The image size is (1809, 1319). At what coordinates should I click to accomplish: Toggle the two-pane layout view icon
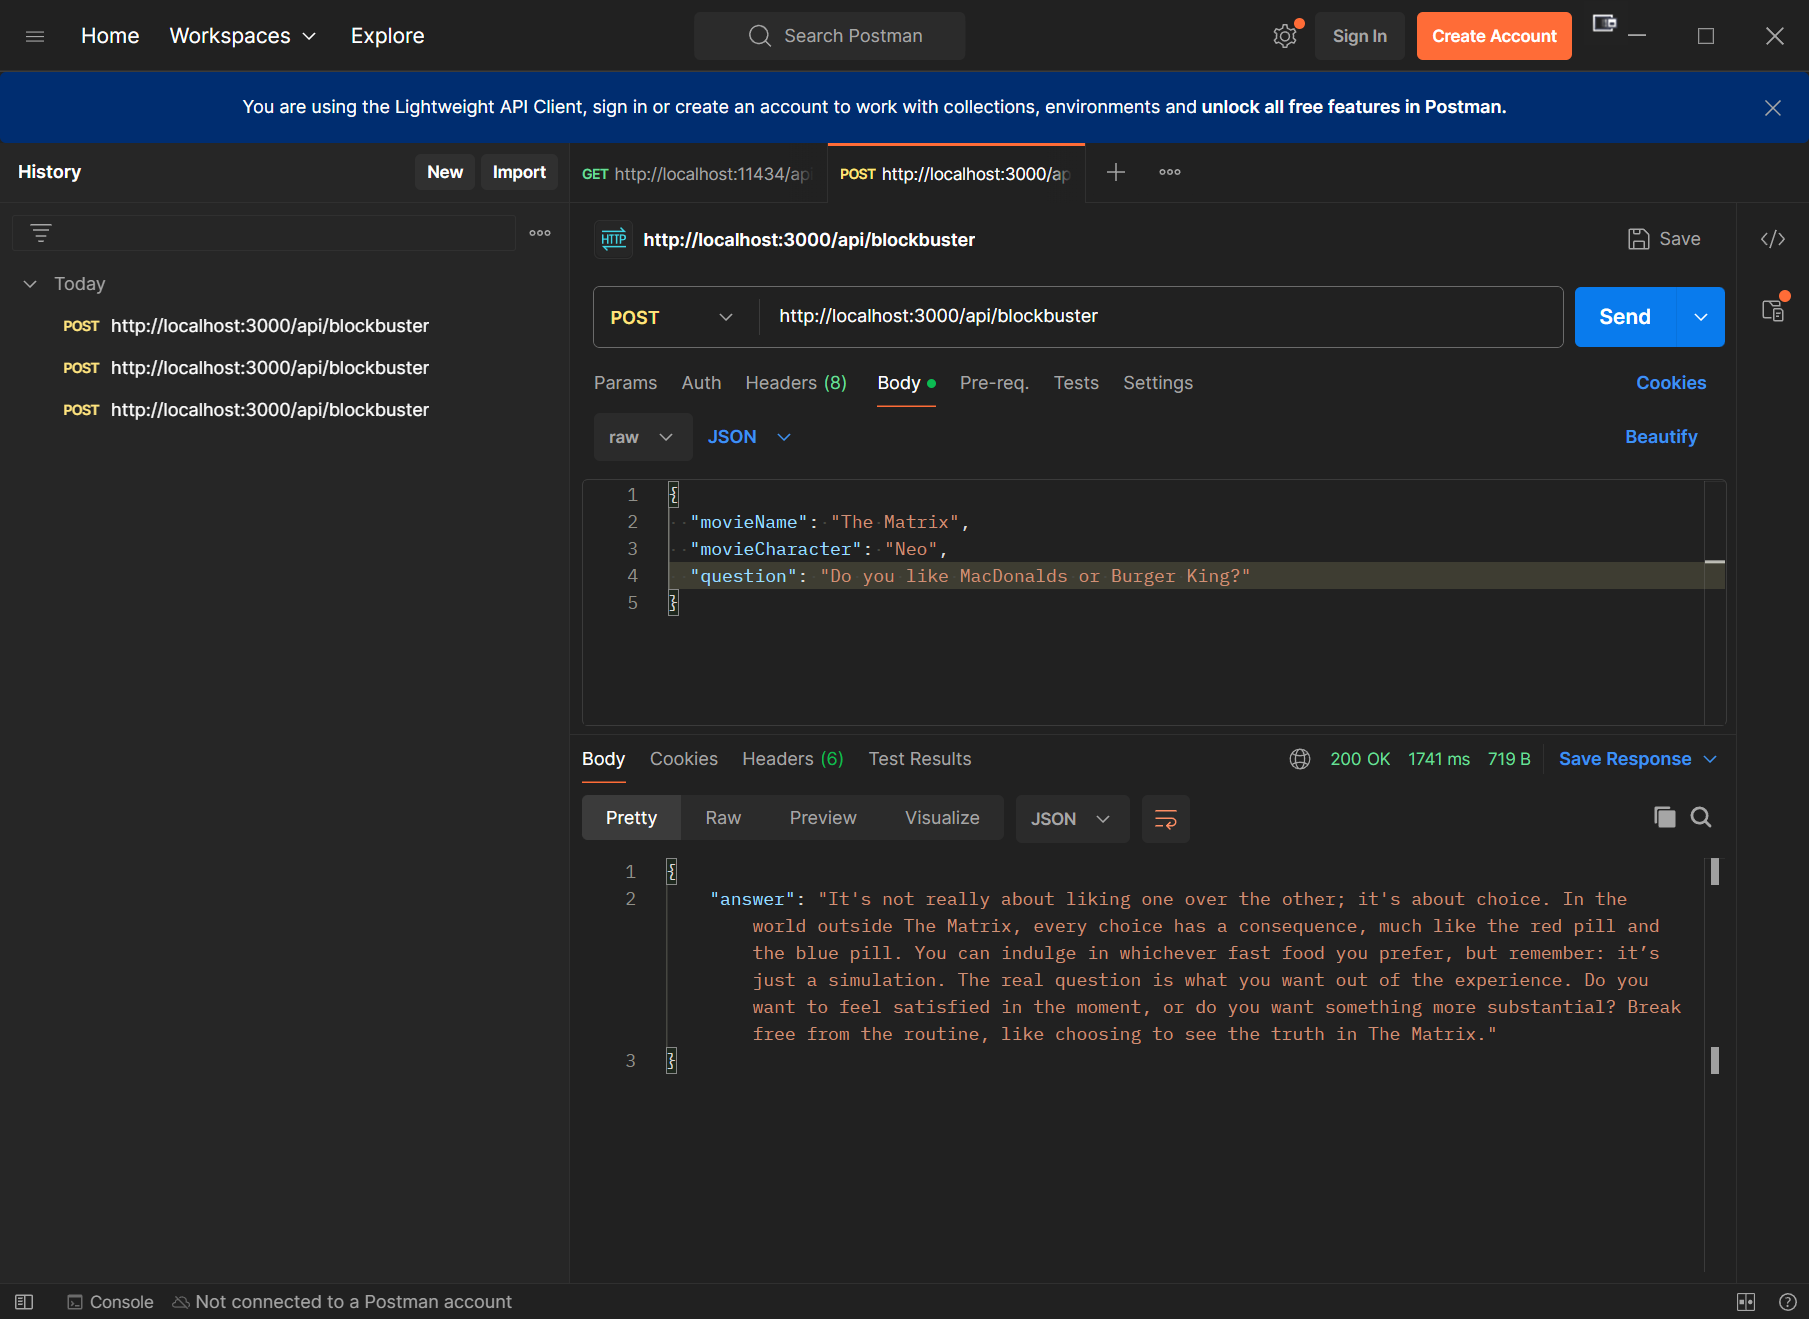(1745, 1301)
